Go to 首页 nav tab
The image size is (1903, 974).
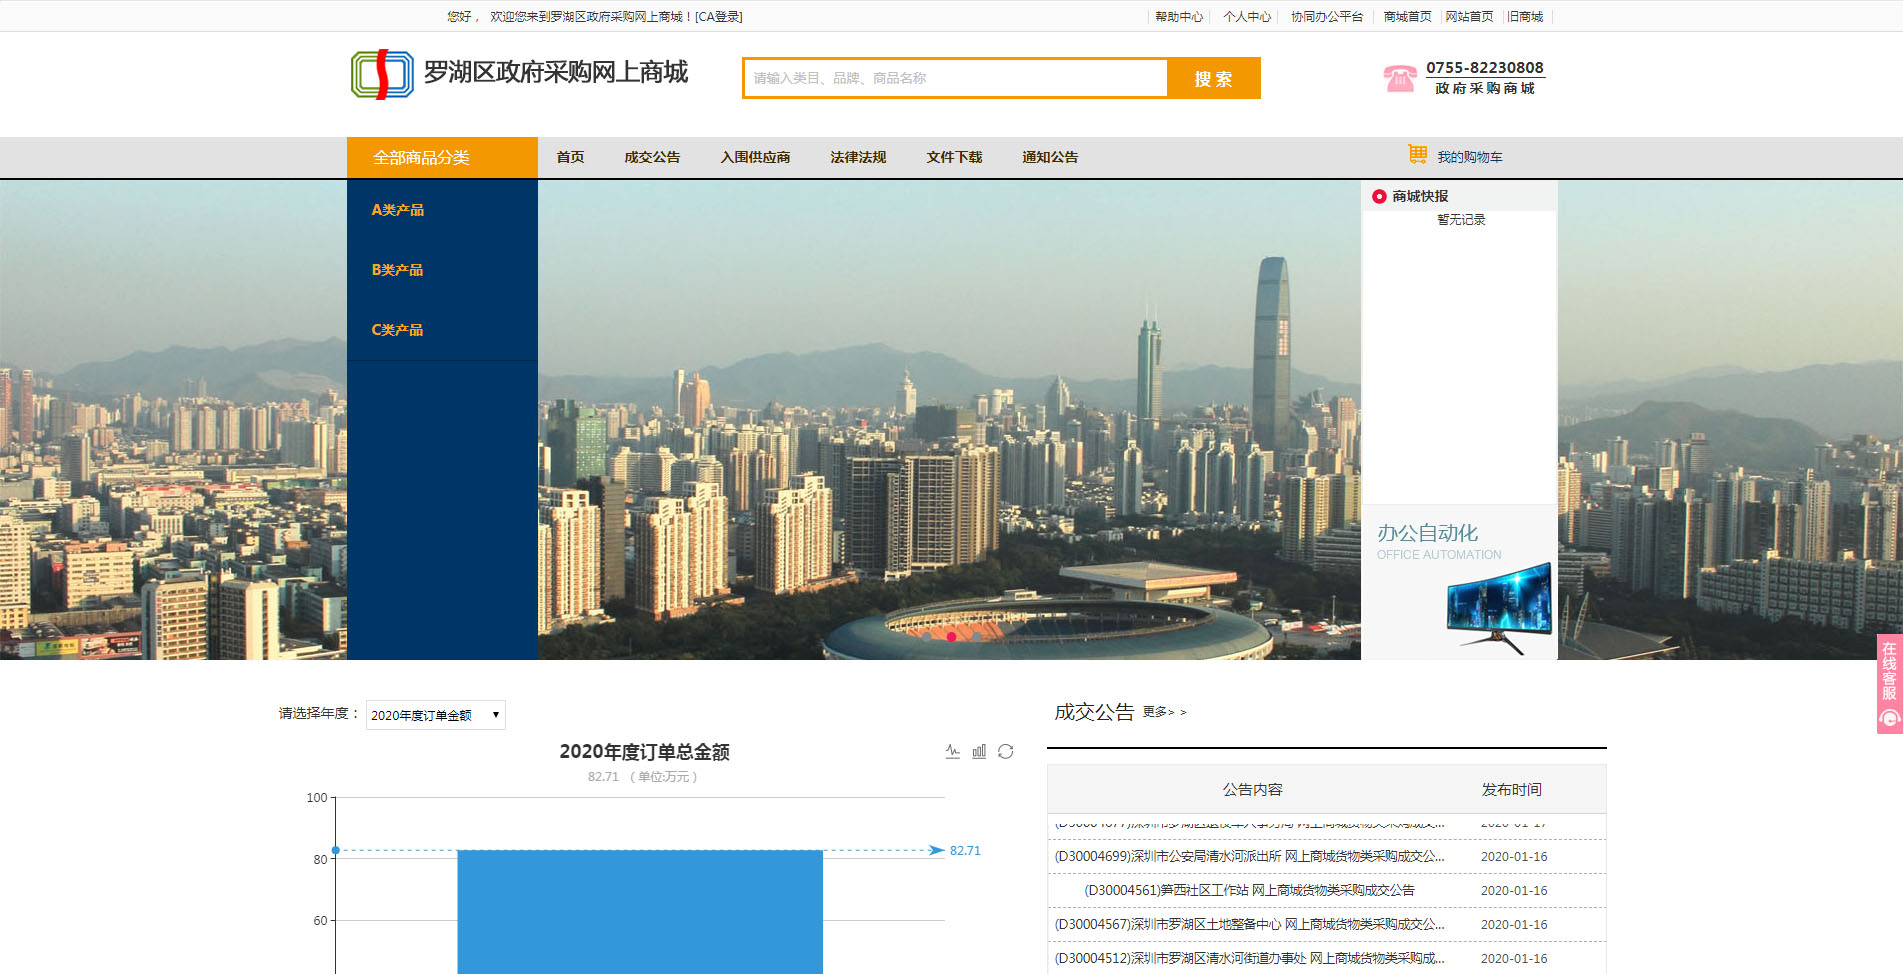(x=570, y=157)
